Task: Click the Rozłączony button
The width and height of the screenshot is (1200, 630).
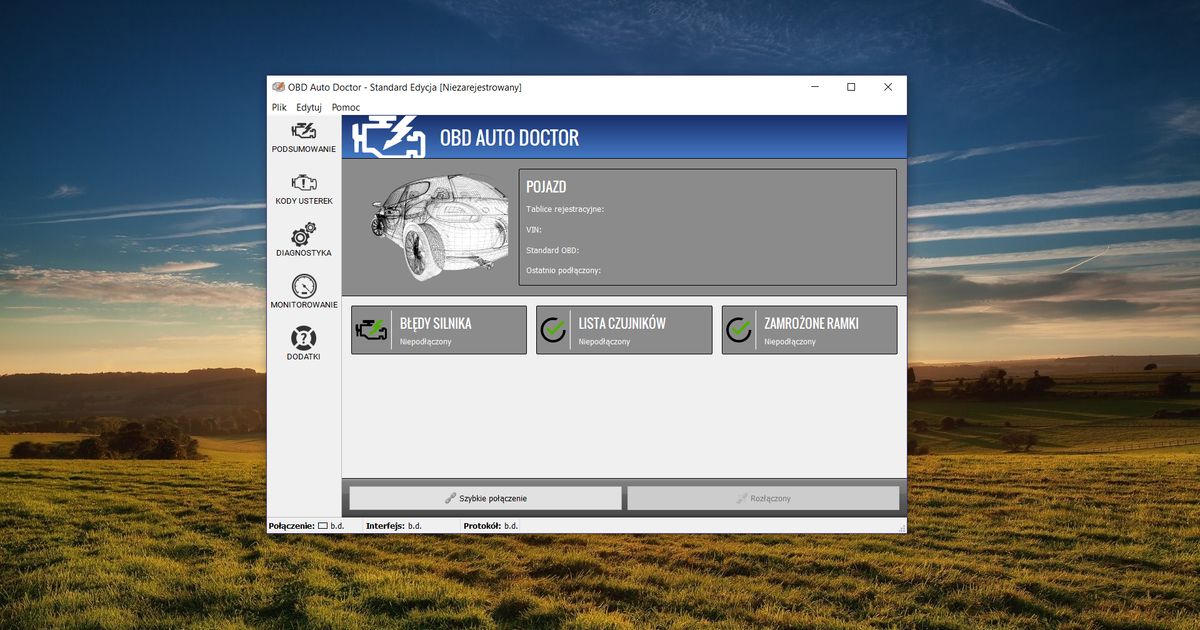Action: point(763,498)
